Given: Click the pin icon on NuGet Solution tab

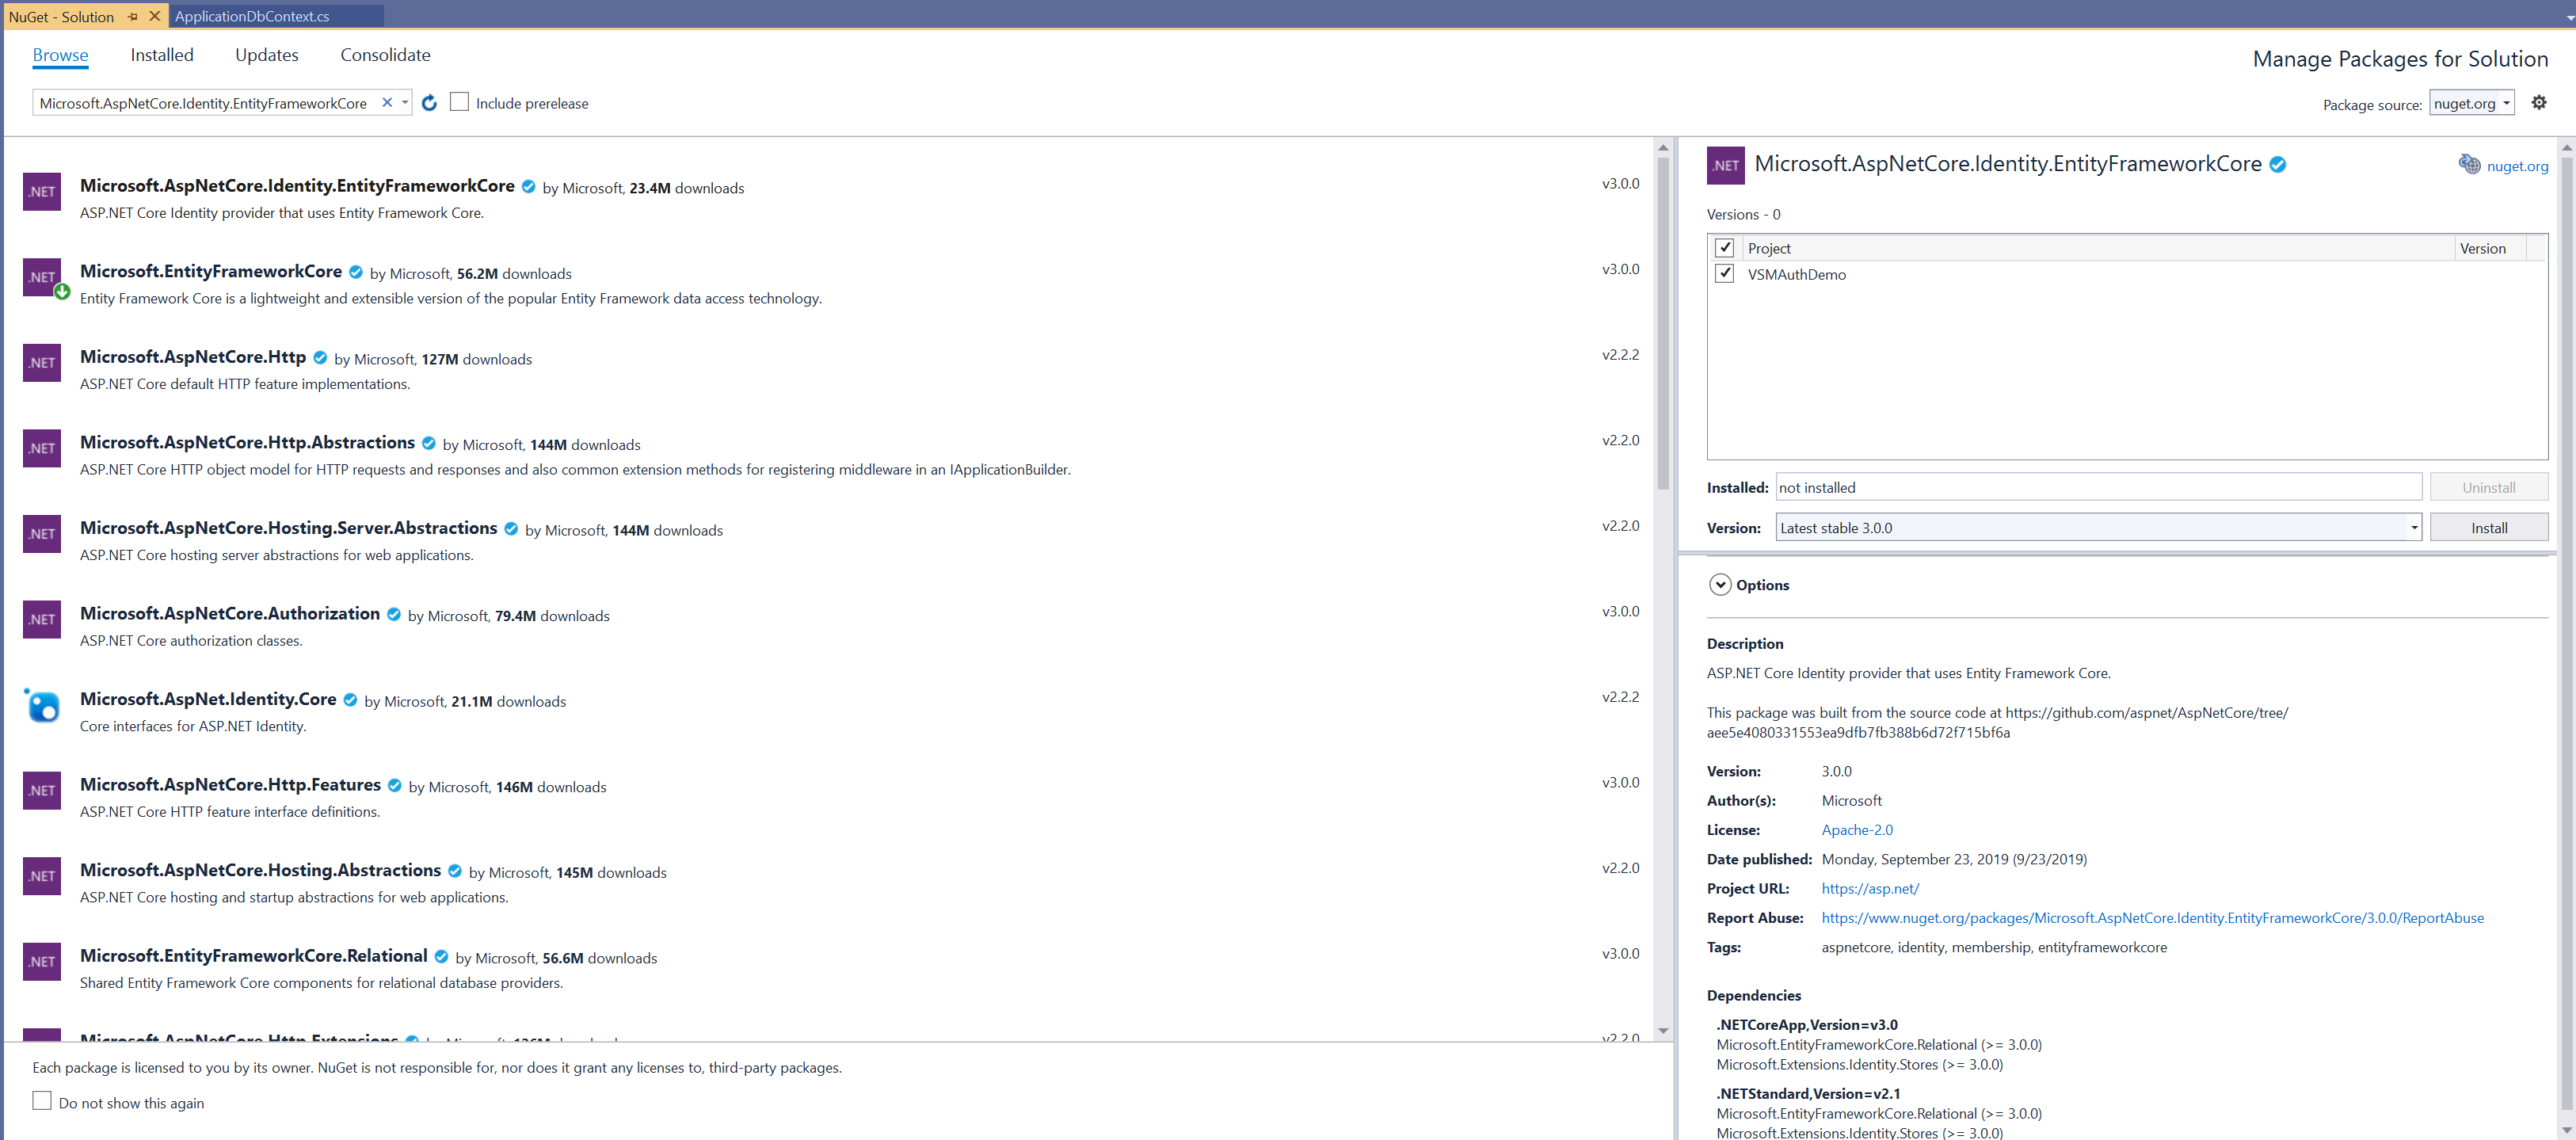Looking at the screenshot, I should click(x=133, y=17).
